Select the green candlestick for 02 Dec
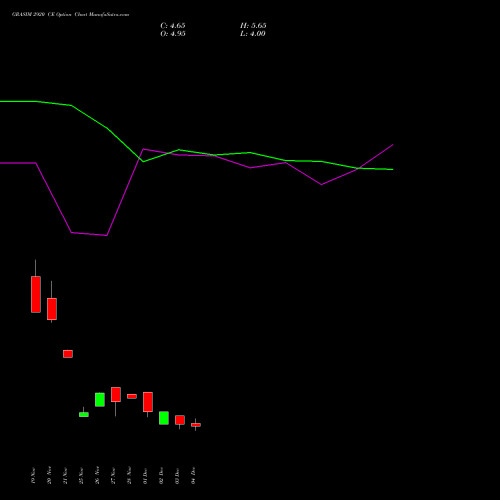 click(164, 418)
